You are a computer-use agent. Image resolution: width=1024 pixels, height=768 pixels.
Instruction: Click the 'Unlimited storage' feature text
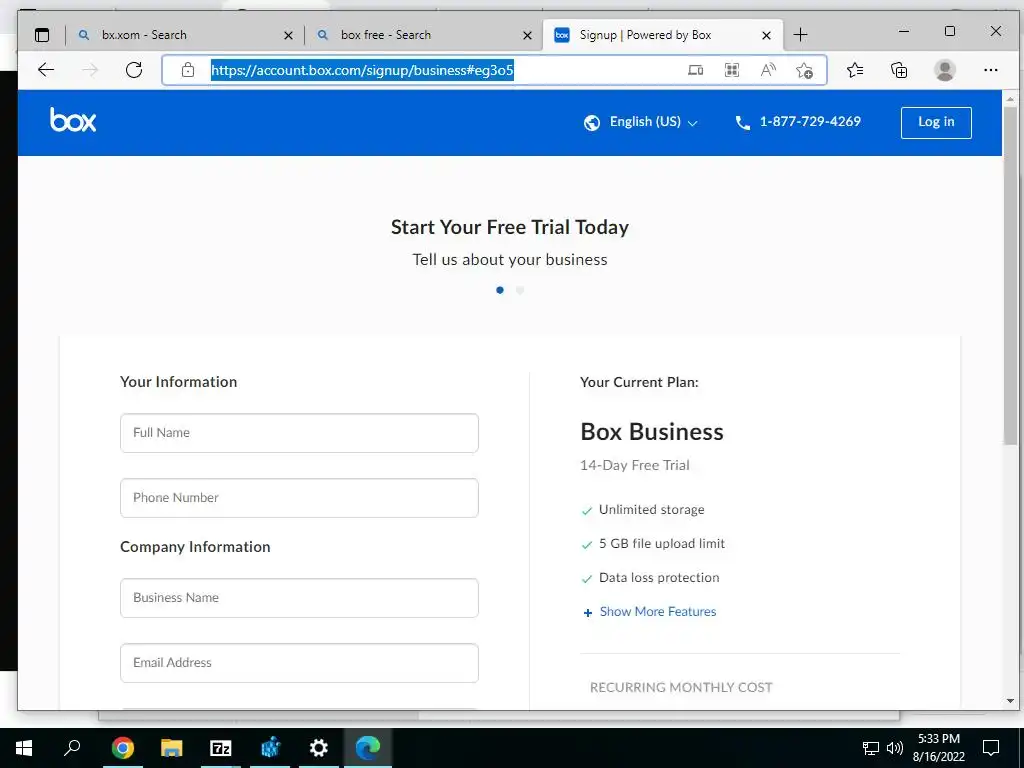tap(652, 510)
